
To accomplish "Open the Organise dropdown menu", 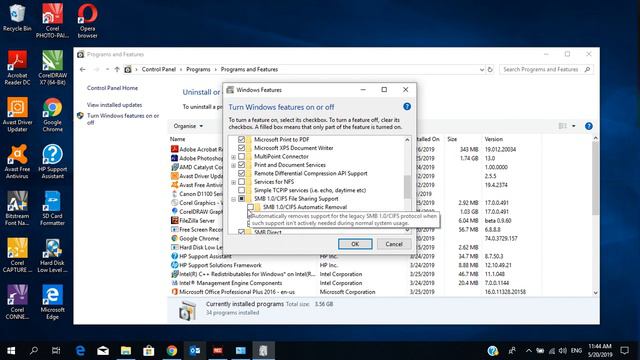I will click(188, 126).
